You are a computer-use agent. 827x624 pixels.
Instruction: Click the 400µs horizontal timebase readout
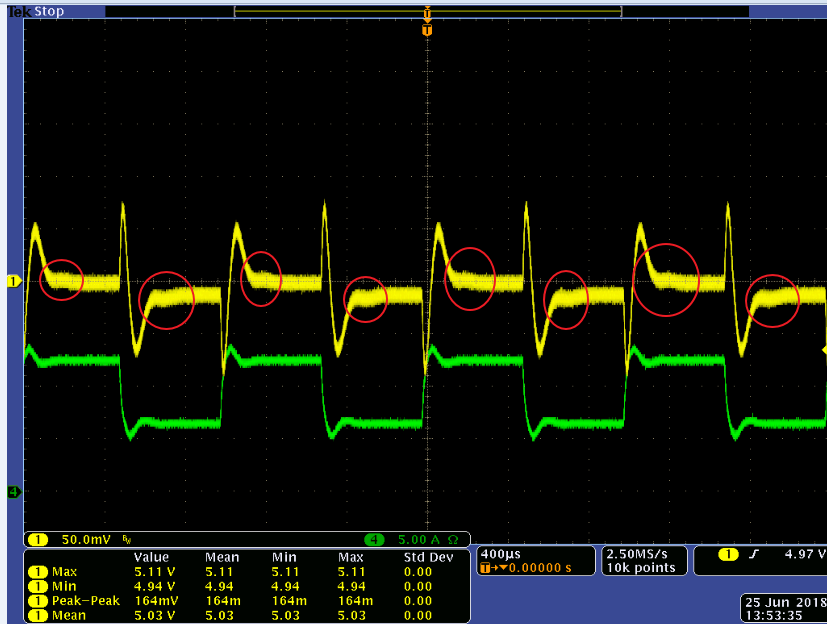(x=501, y=554)
